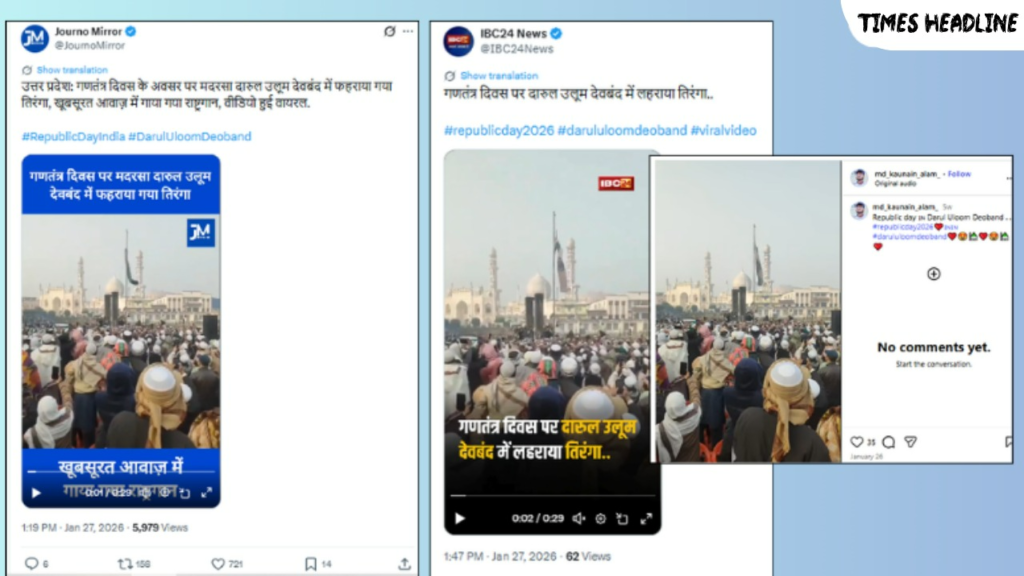Screen dimensions: 1024x576
Task: Open more options on Journo Mirror tweet
Action: [408, 31]
